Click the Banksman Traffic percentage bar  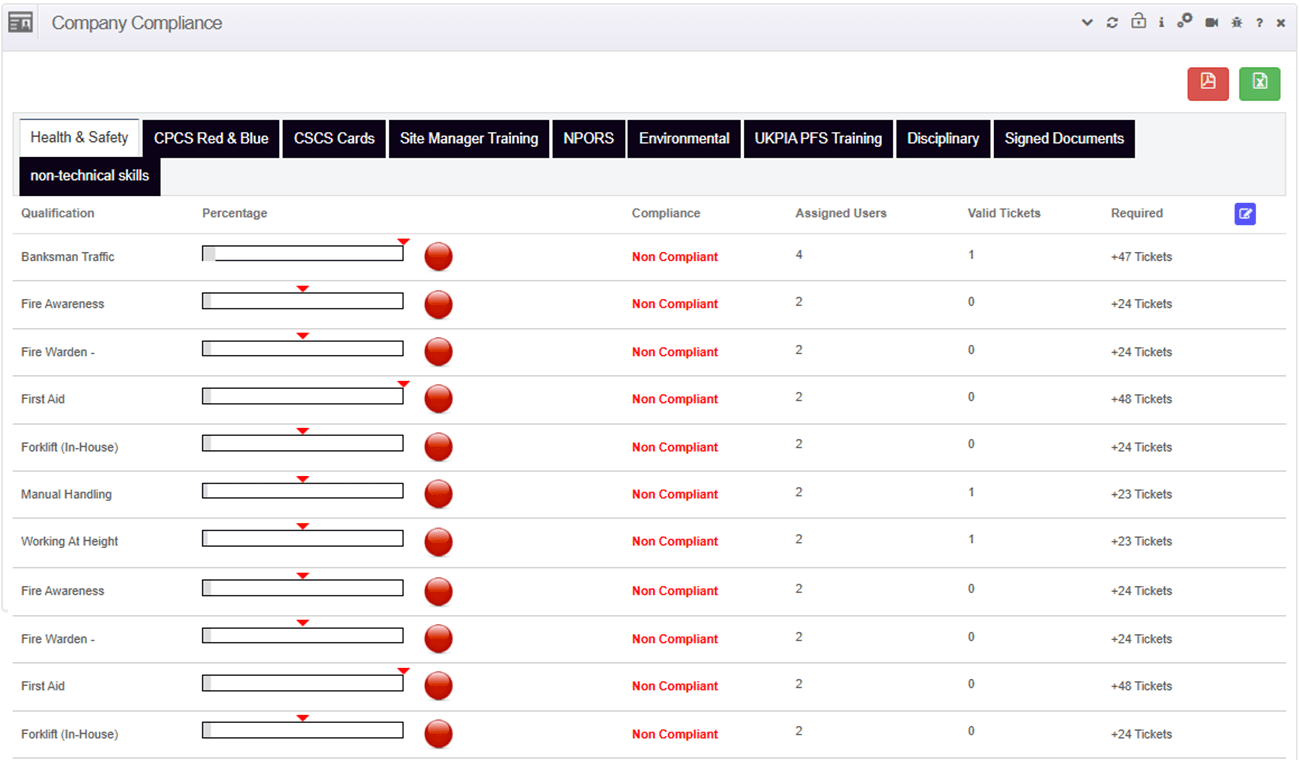pyautogui.click(x=302, y=254)
